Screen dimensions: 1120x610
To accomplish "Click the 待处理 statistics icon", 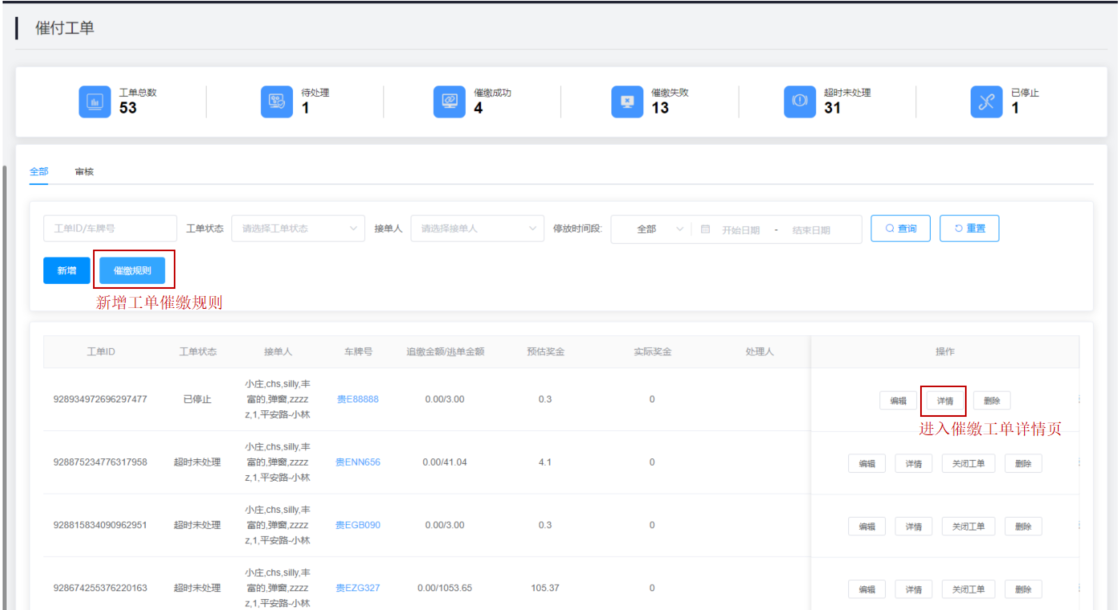I will (x=276, y=101).
